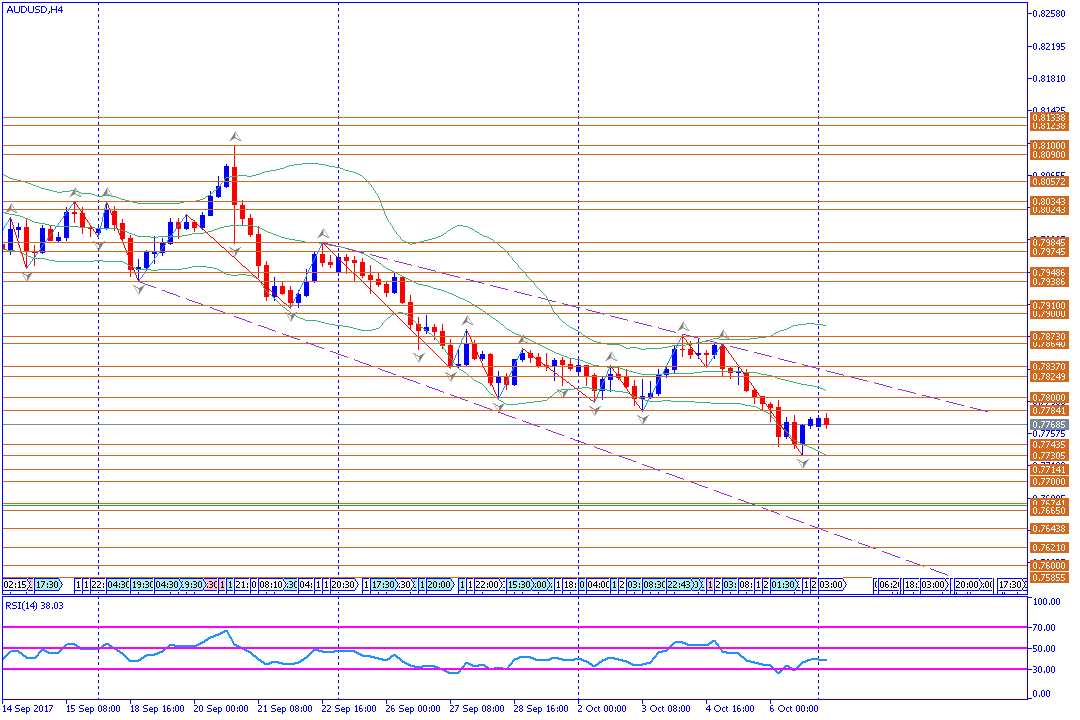Click the RSI 100.00 scale value

tap(1046, 602)
